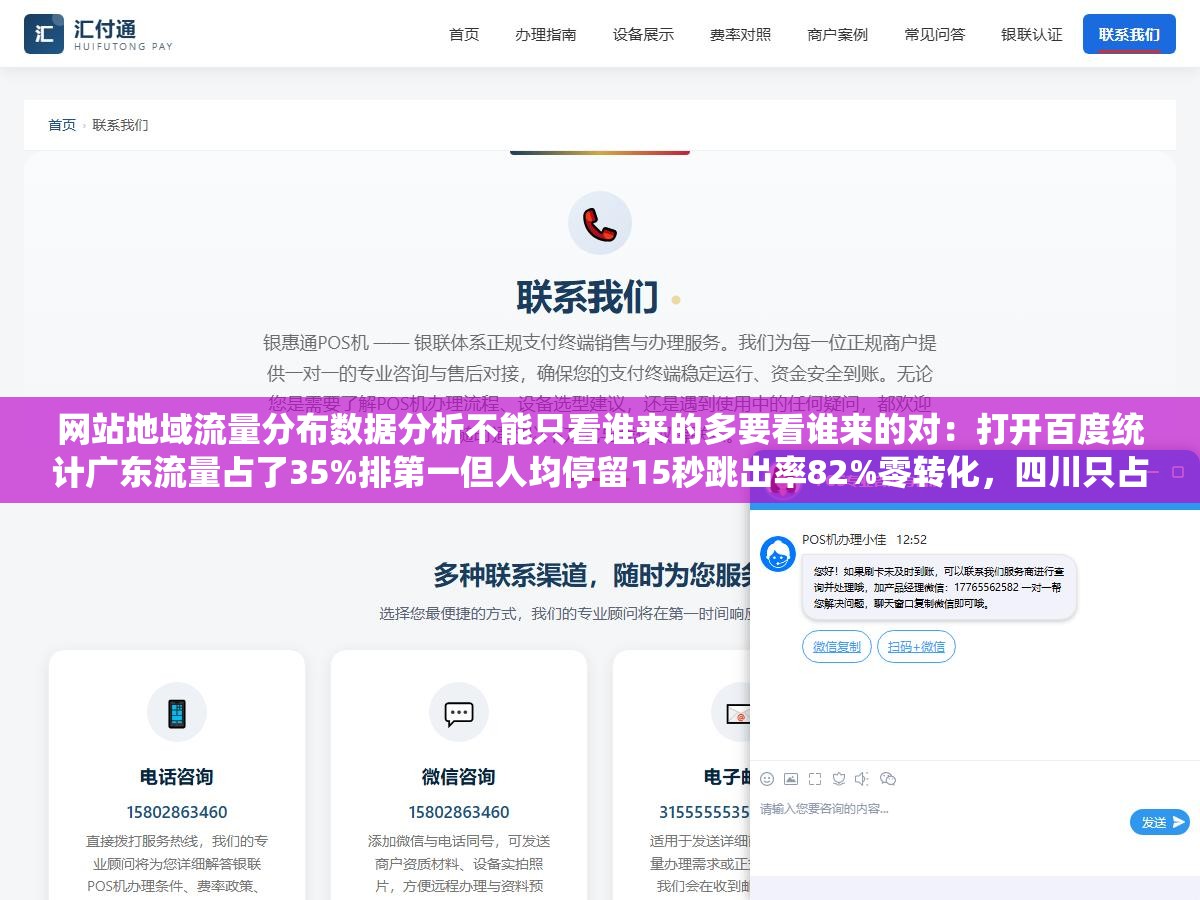Open 银联认证 navigation item

1032,34
